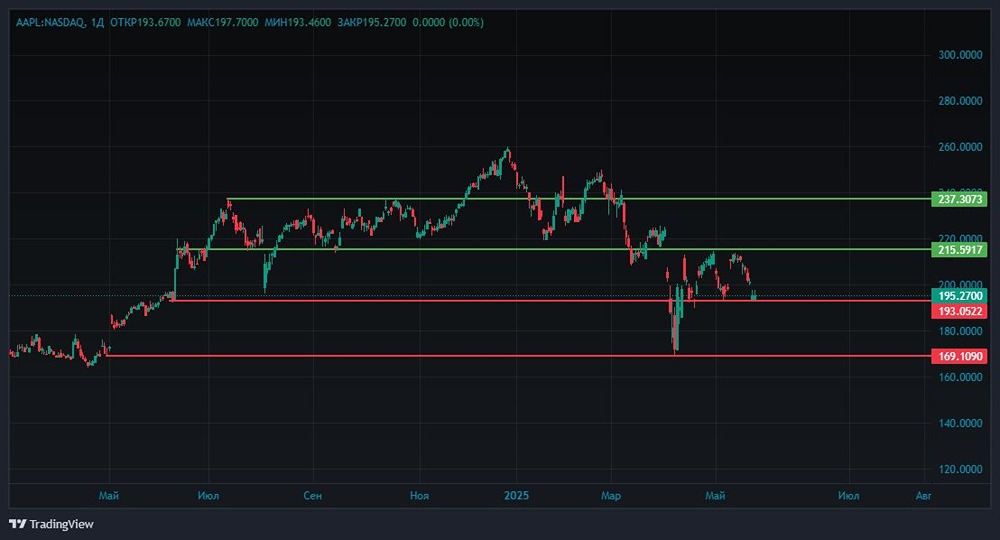
Task: Click the TradingView logo
Action: (x=51, y=524)
